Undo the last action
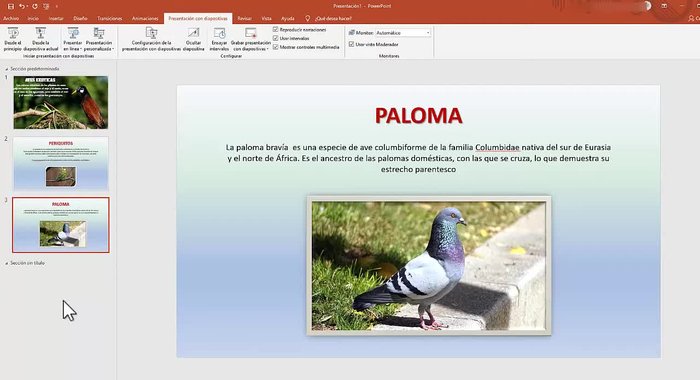Viewport: 700px width, 380px height. pos(21,6)
